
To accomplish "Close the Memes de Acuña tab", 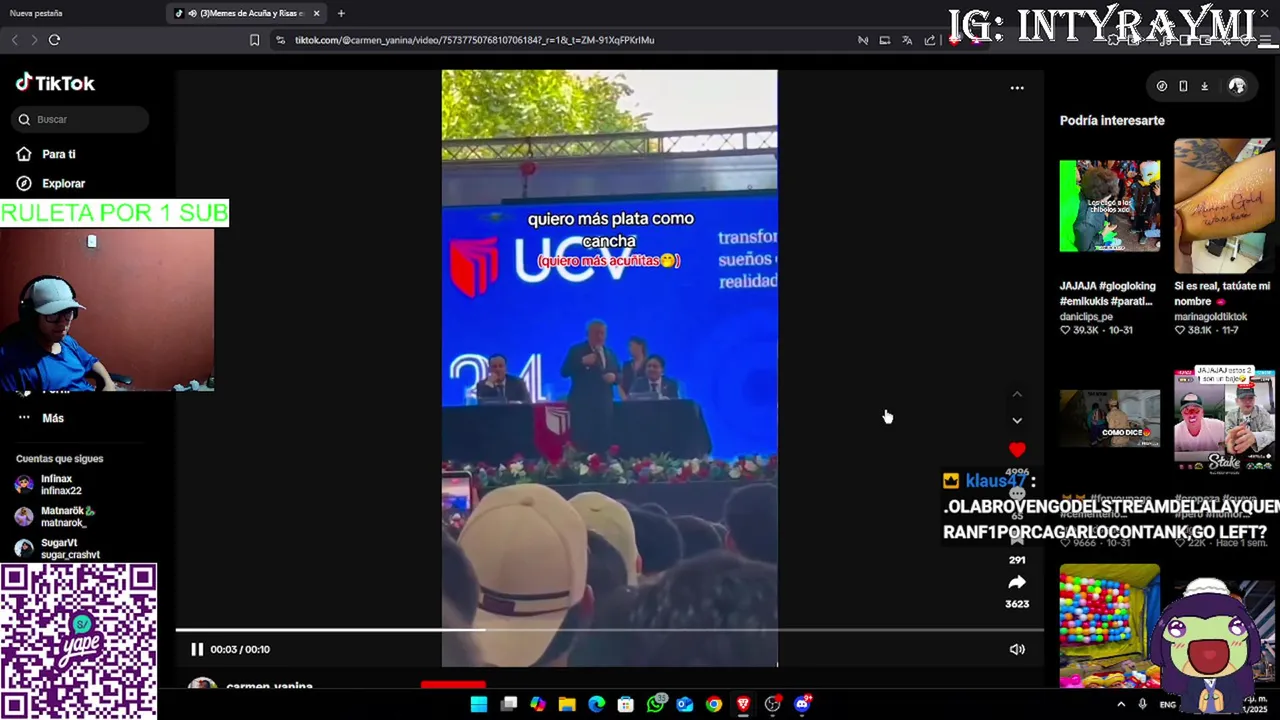I will 317,13.
